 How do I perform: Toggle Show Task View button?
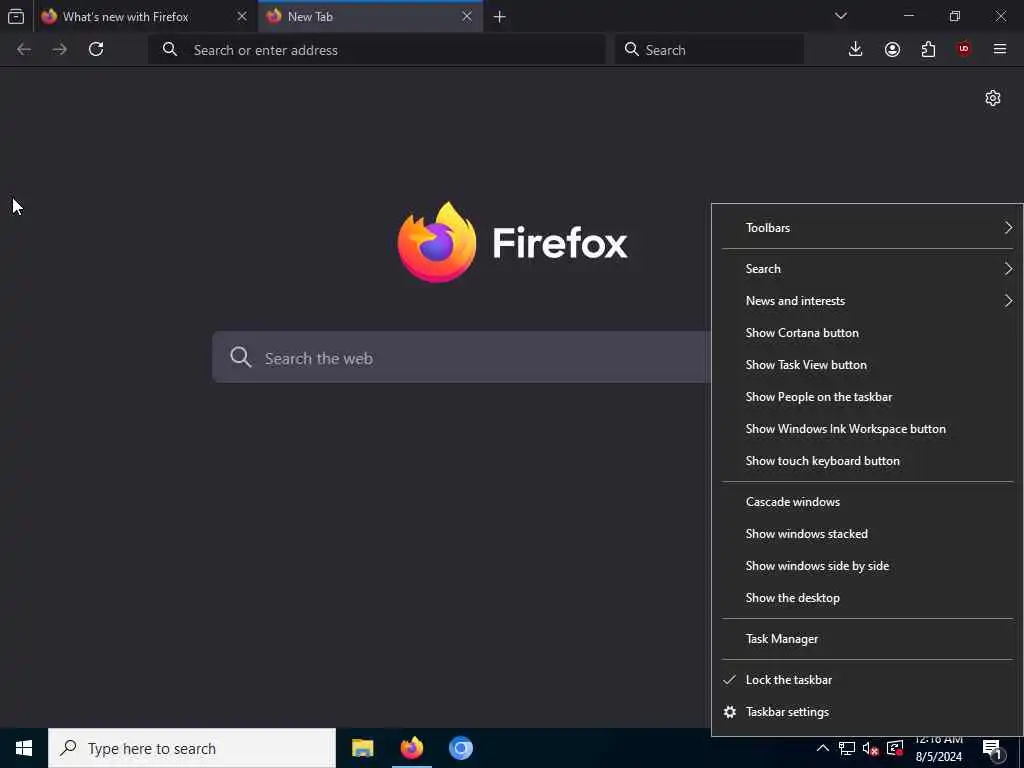tap(867, 365)
